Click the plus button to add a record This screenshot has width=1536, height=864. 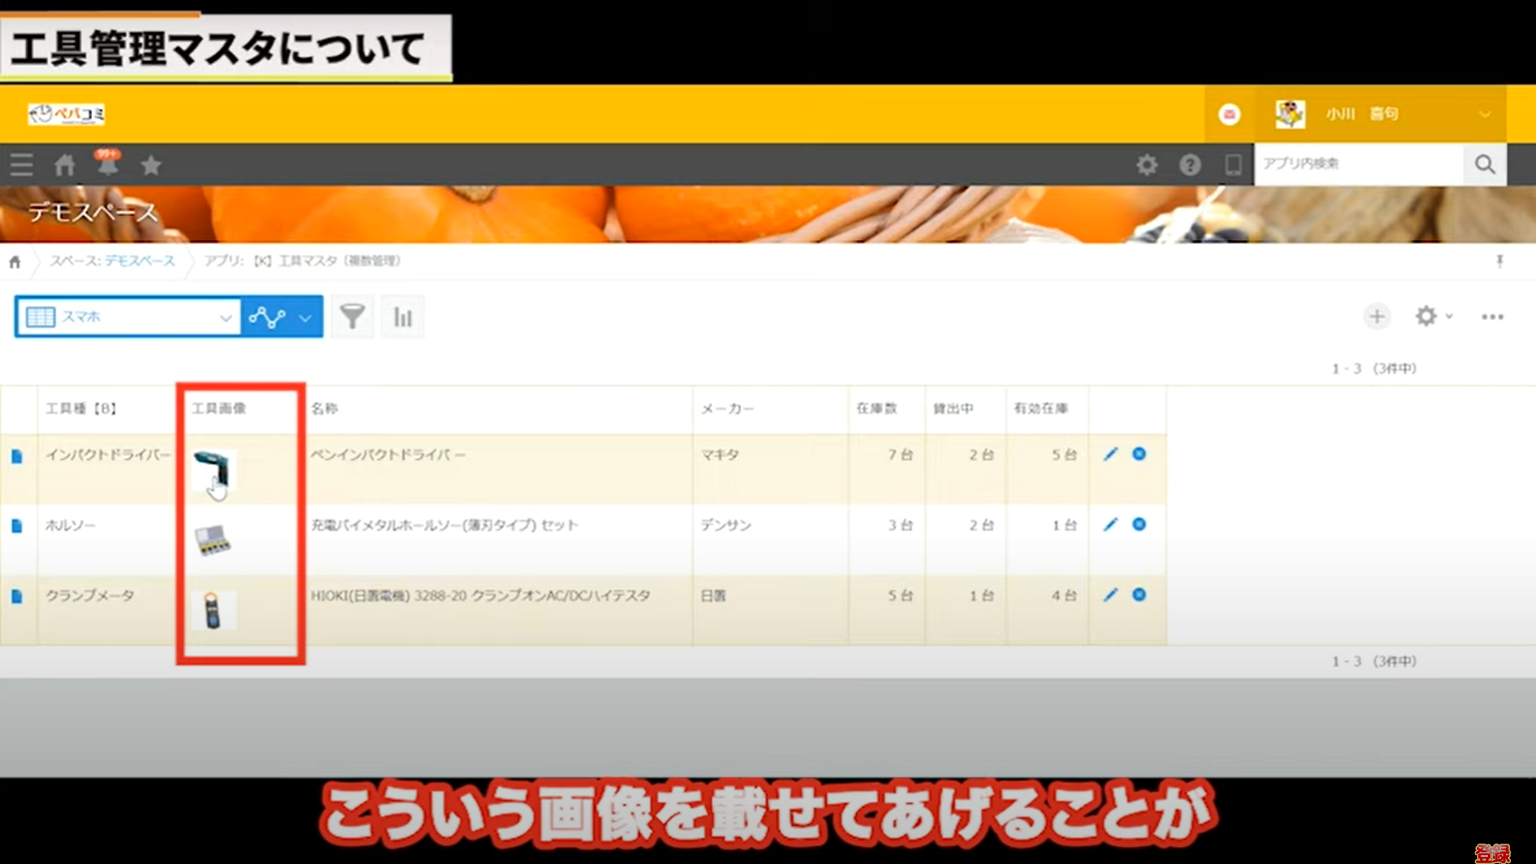point(1377,316)
